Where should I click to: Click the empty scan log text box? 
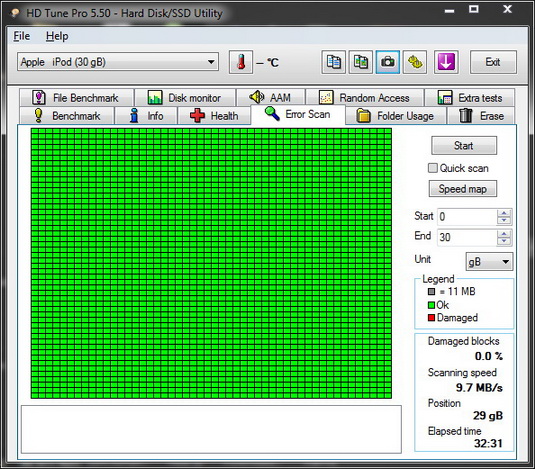tap(211, 429)
